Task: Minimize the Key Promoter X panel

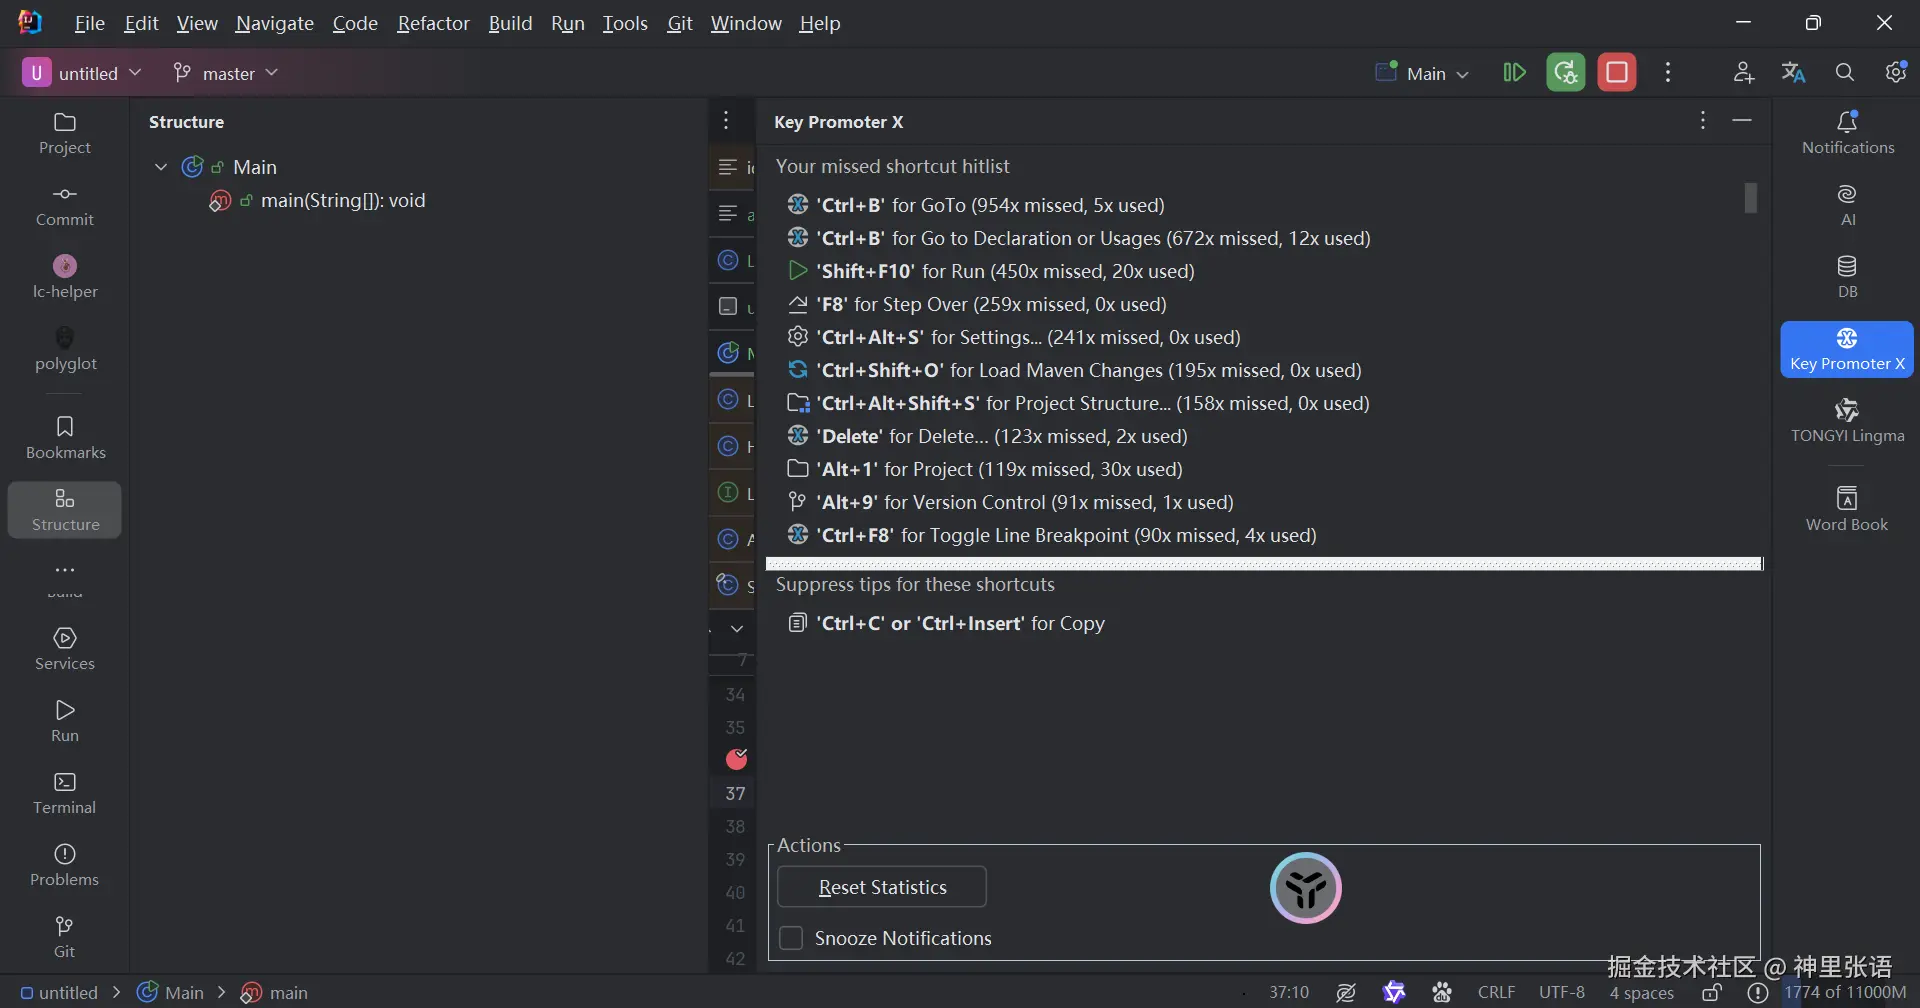Action: [x=1742, y=121]
